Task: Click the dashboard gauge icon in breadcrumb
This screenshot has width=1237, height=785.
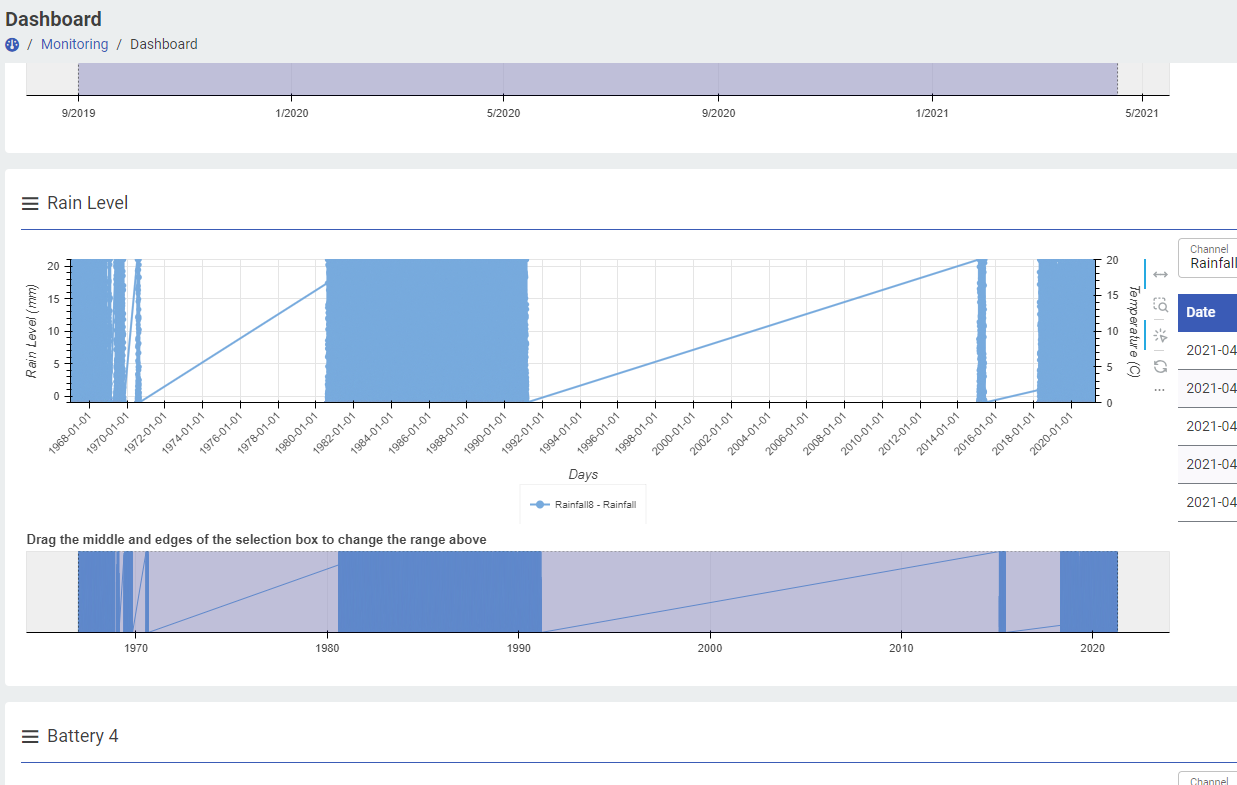Action: point(12,44)
